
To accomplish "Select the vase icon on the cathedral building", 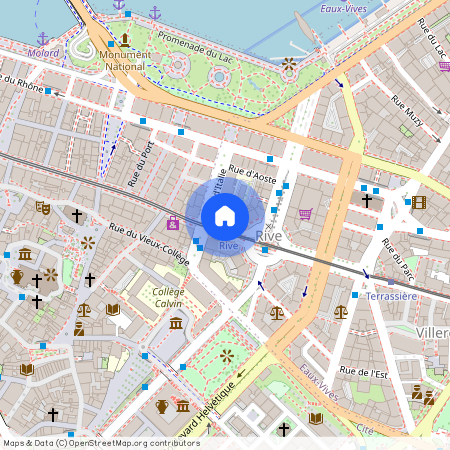I will click(x=17, y=277).
